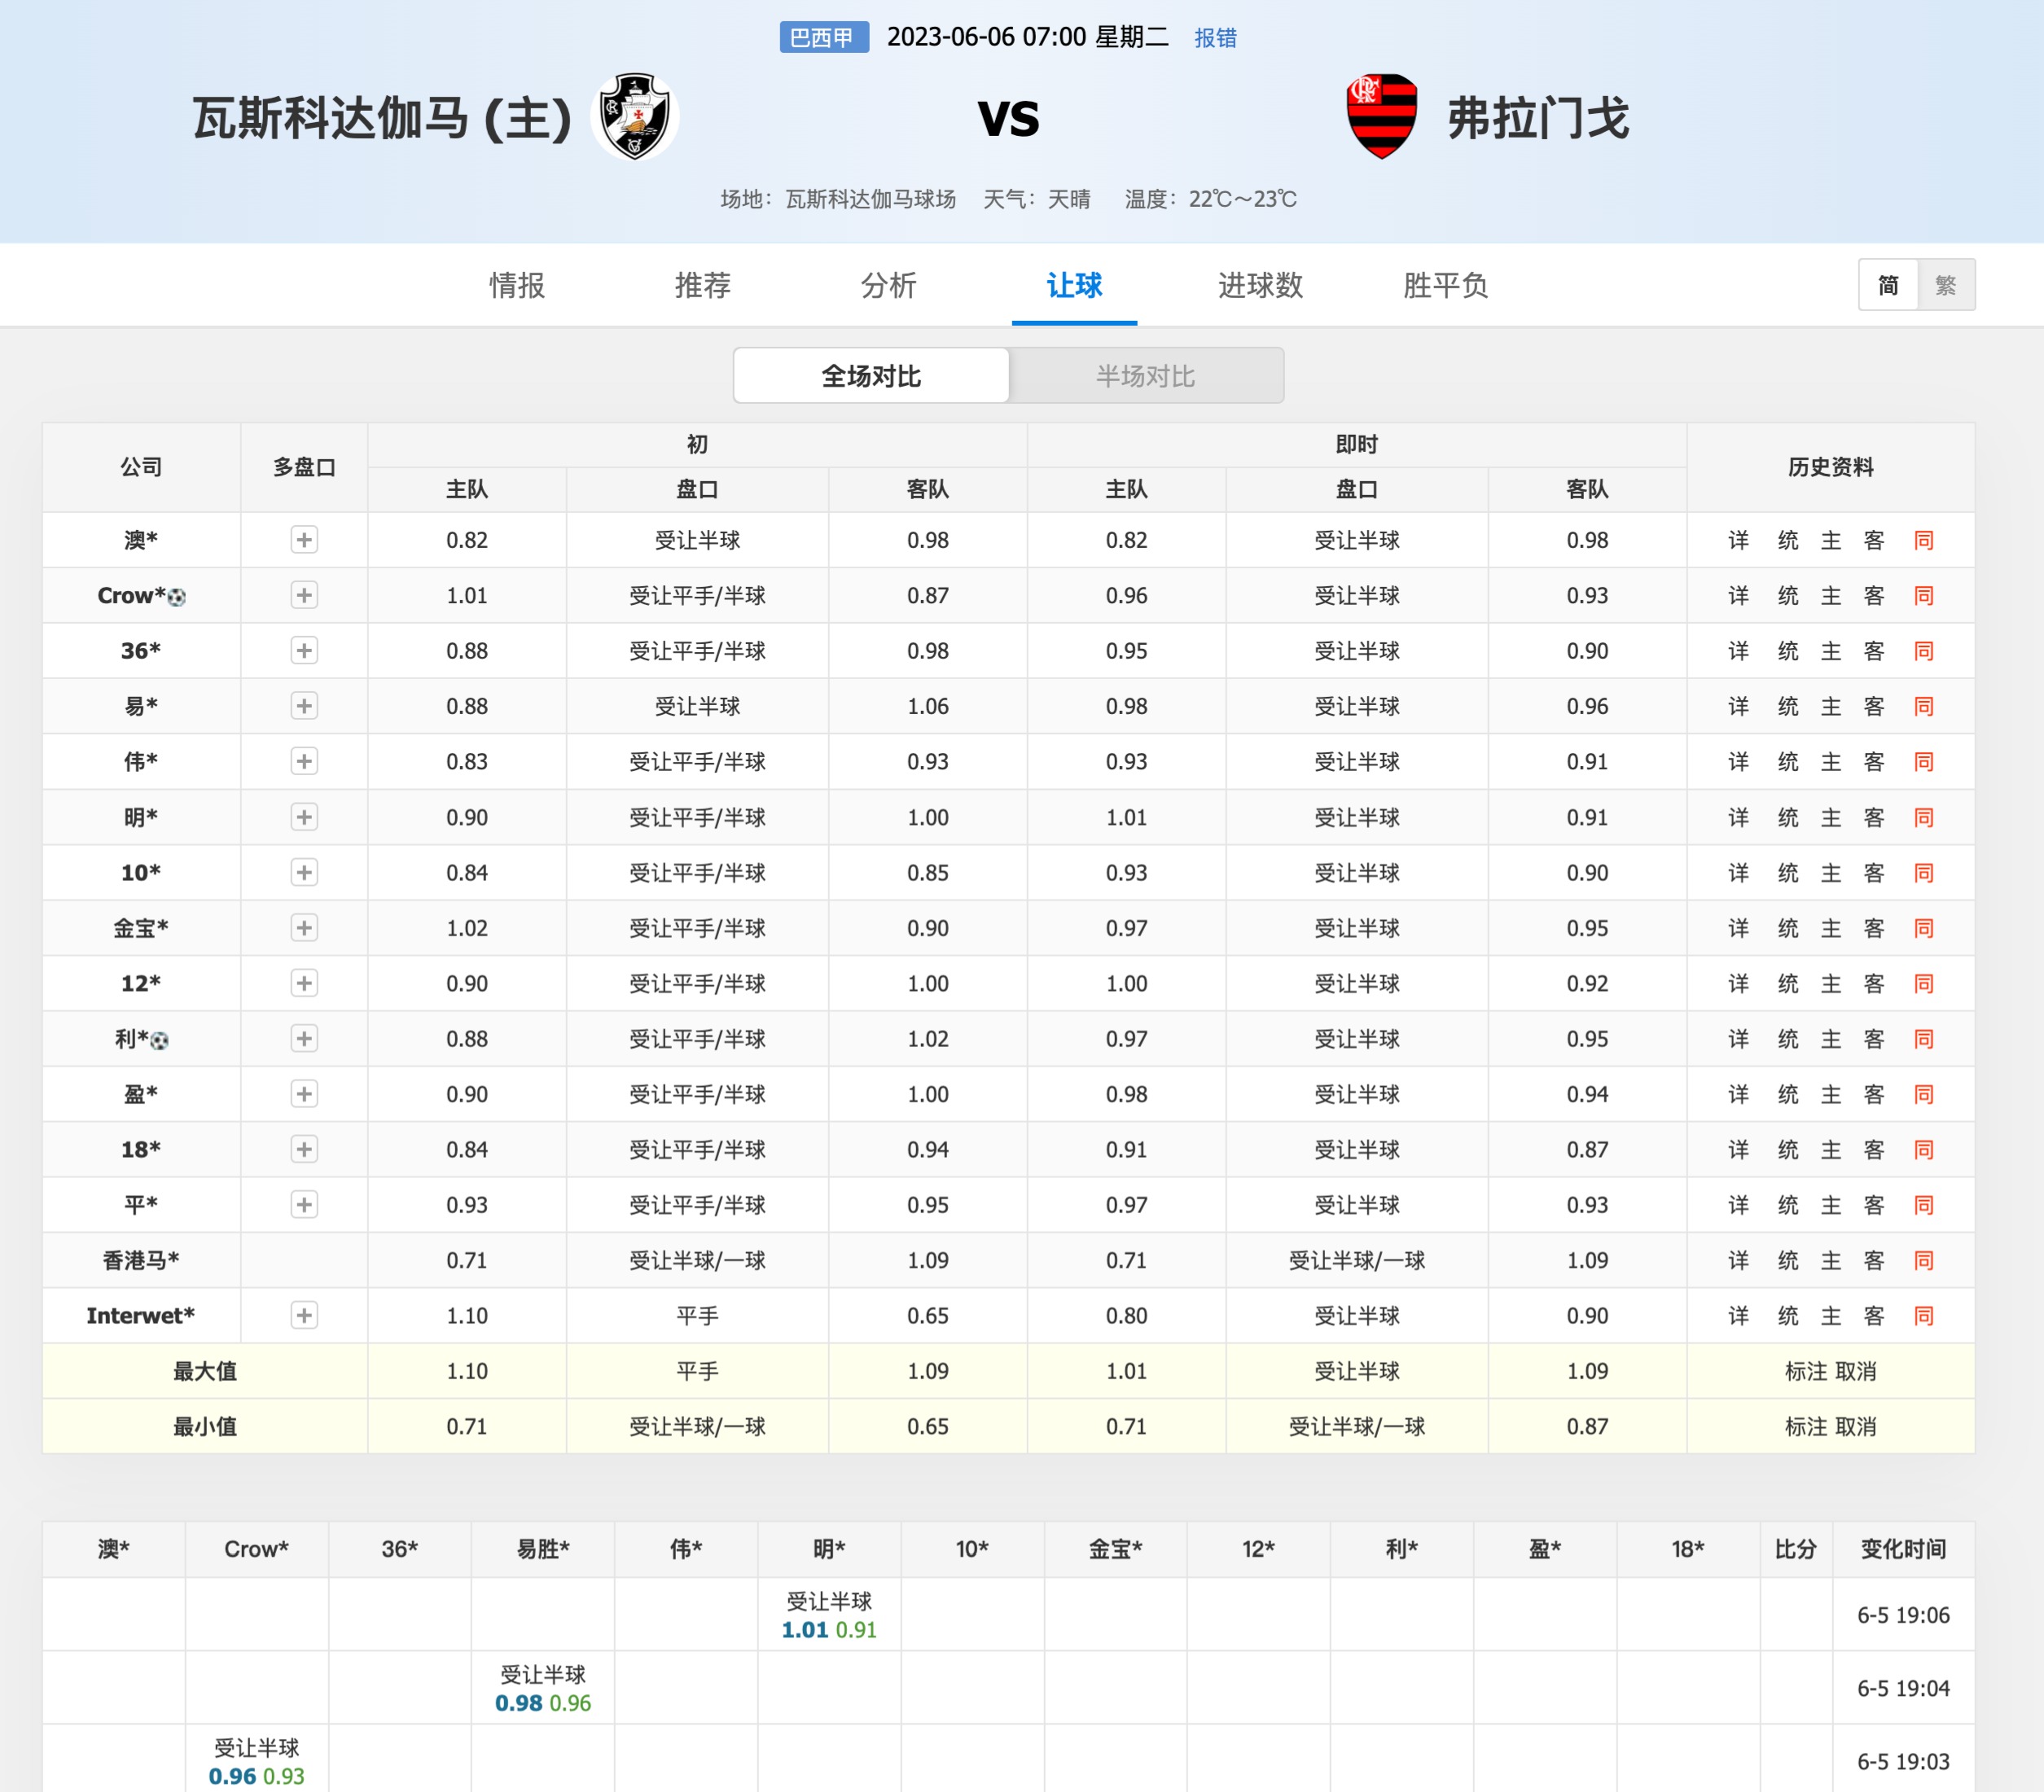Click the 巴西甲 league badge
Image resolution: width=2044 pixels, height=1792 pixels.
click(824, 38)
